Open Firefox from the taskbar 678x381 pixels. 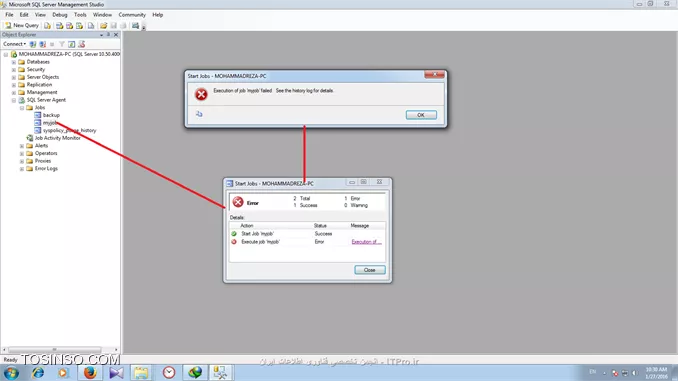pos(90,373)
